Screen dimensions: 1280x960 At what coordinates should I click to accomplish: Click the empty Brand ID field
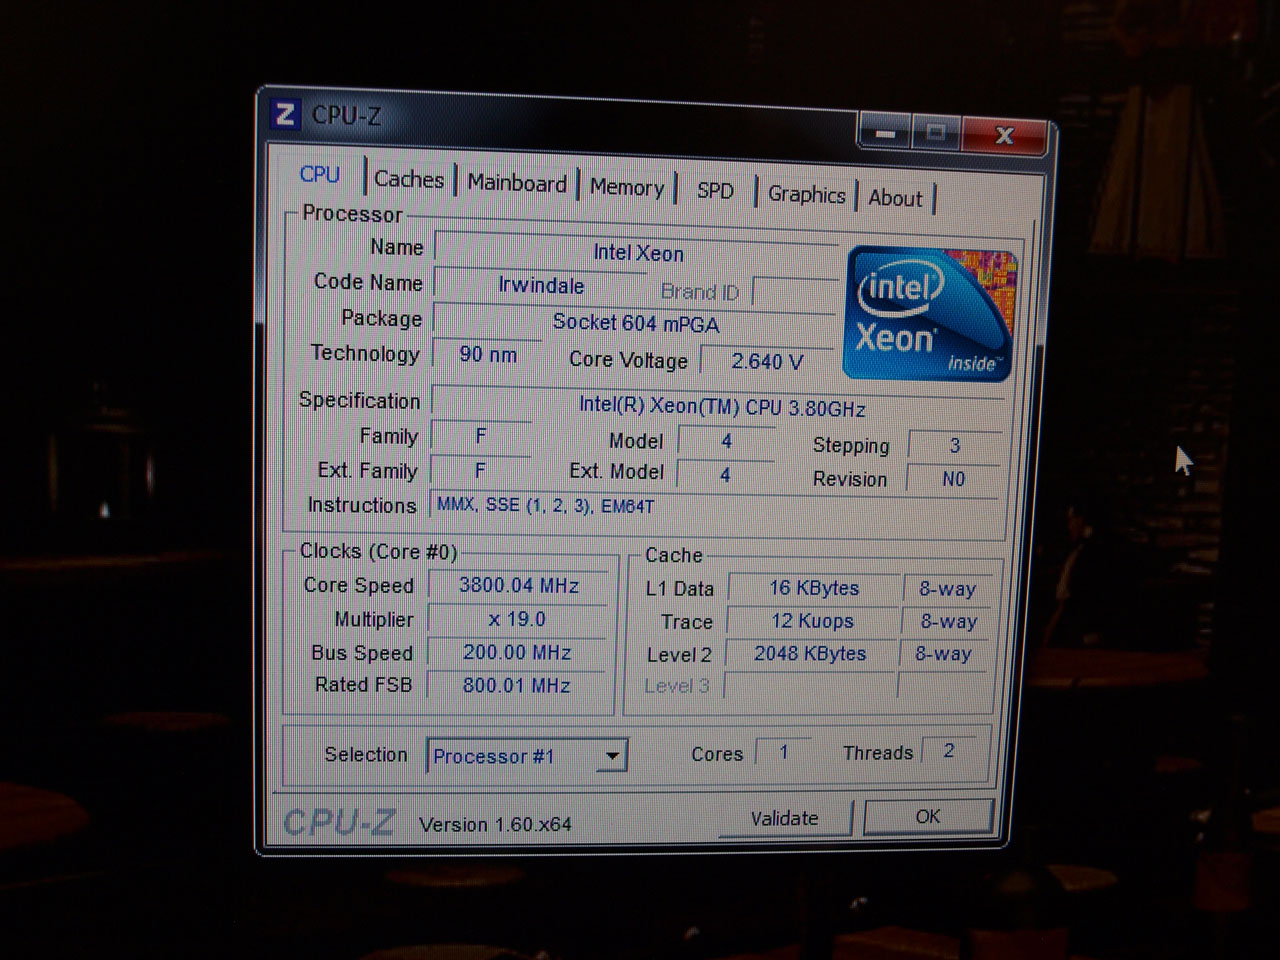794,292
